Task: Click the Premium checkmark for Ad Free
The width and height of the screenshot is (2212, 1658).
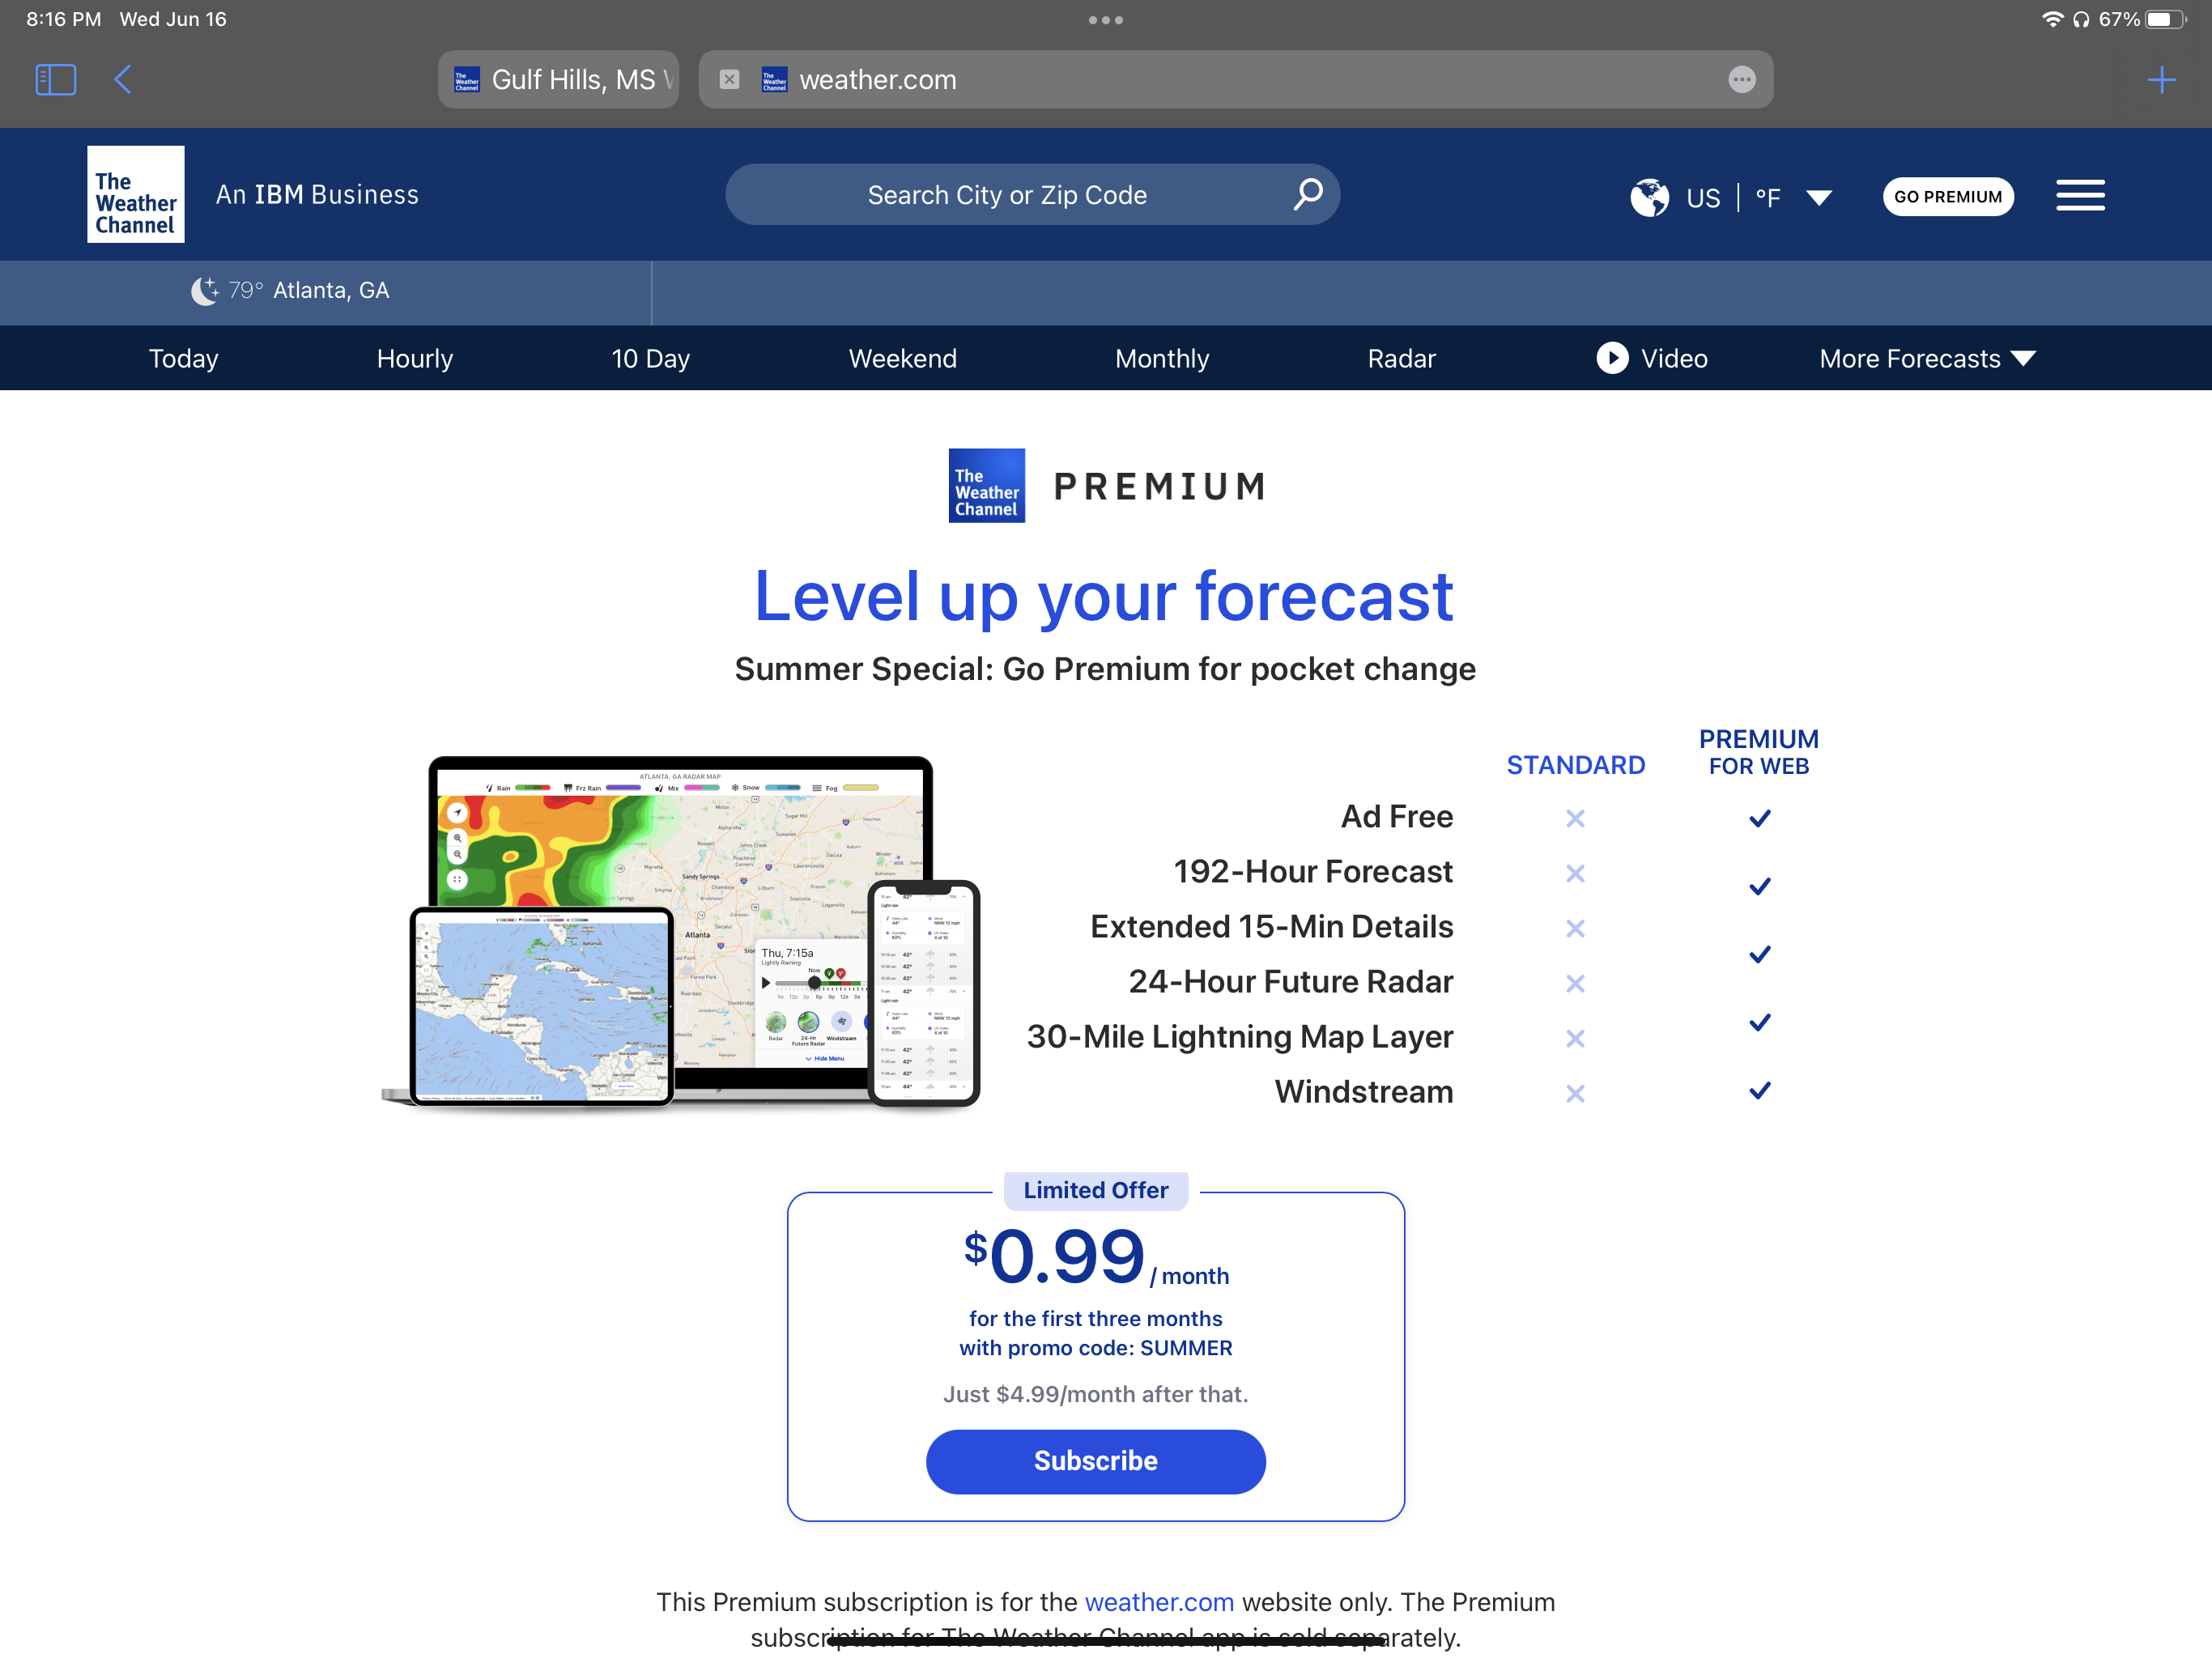Action: [x=1759, y=817]
